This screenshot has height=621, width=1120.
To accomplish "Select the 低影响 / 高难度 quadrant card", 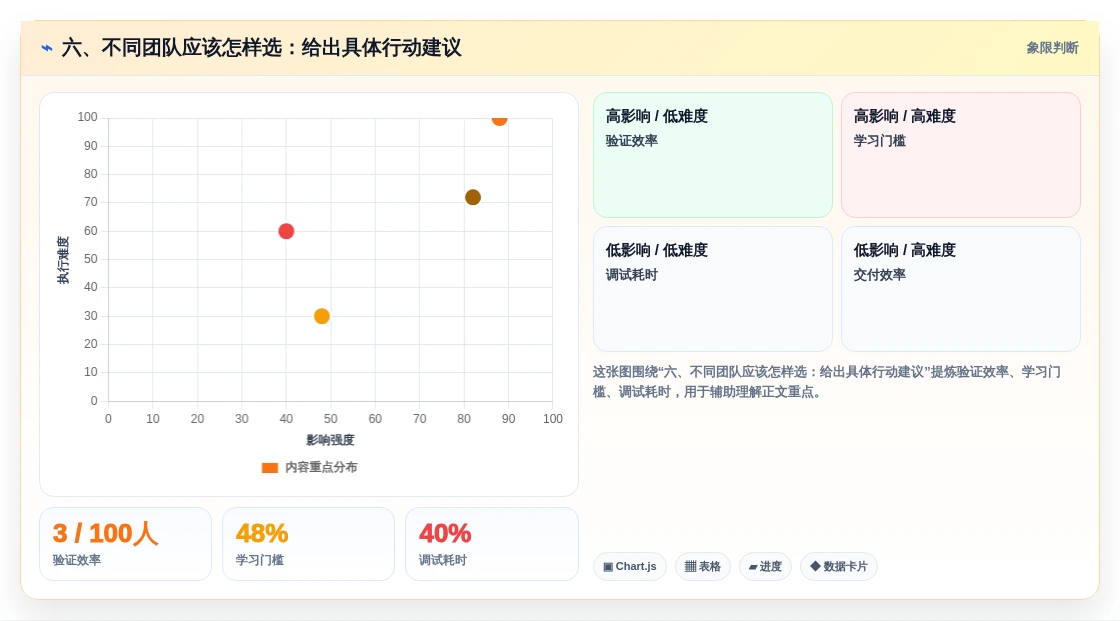I will (961, 289).
